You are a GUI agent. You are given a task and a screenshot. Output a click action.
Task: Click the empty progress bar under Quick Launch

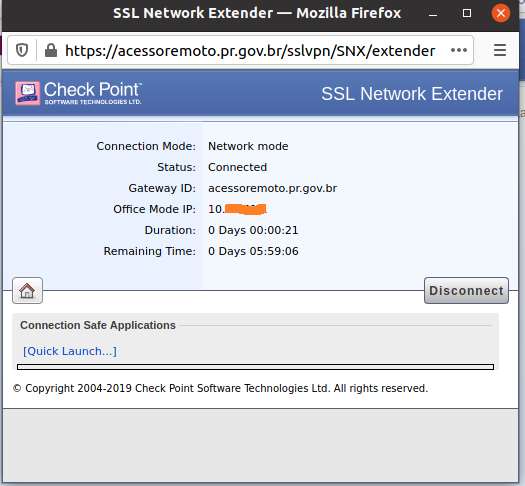255,367
